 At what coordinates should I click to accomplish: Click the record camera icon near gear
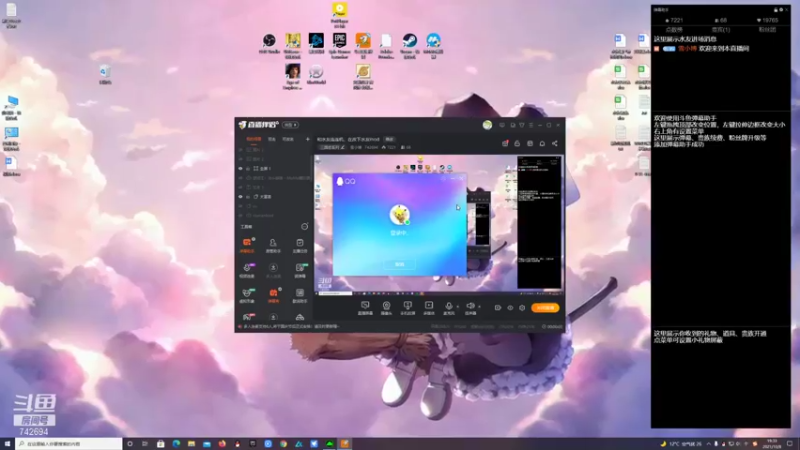pyautogui.click(x=497, y=308)
